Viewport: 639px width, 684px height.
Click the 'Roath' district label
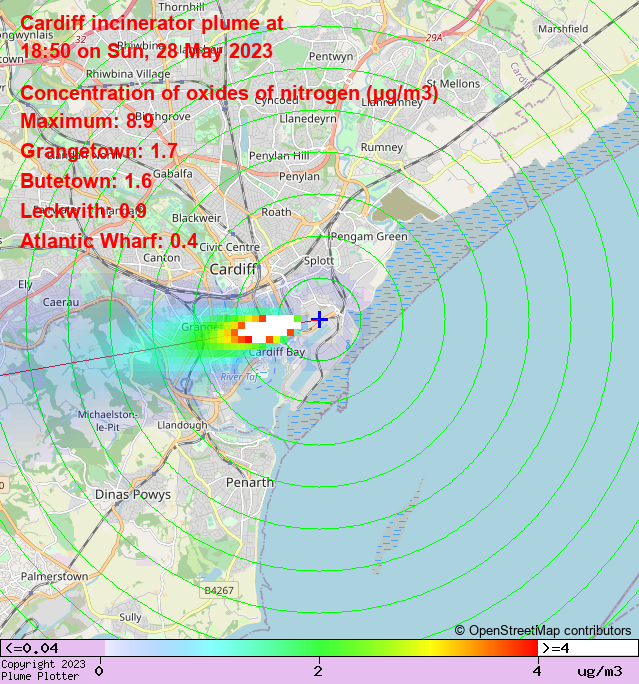276,212
